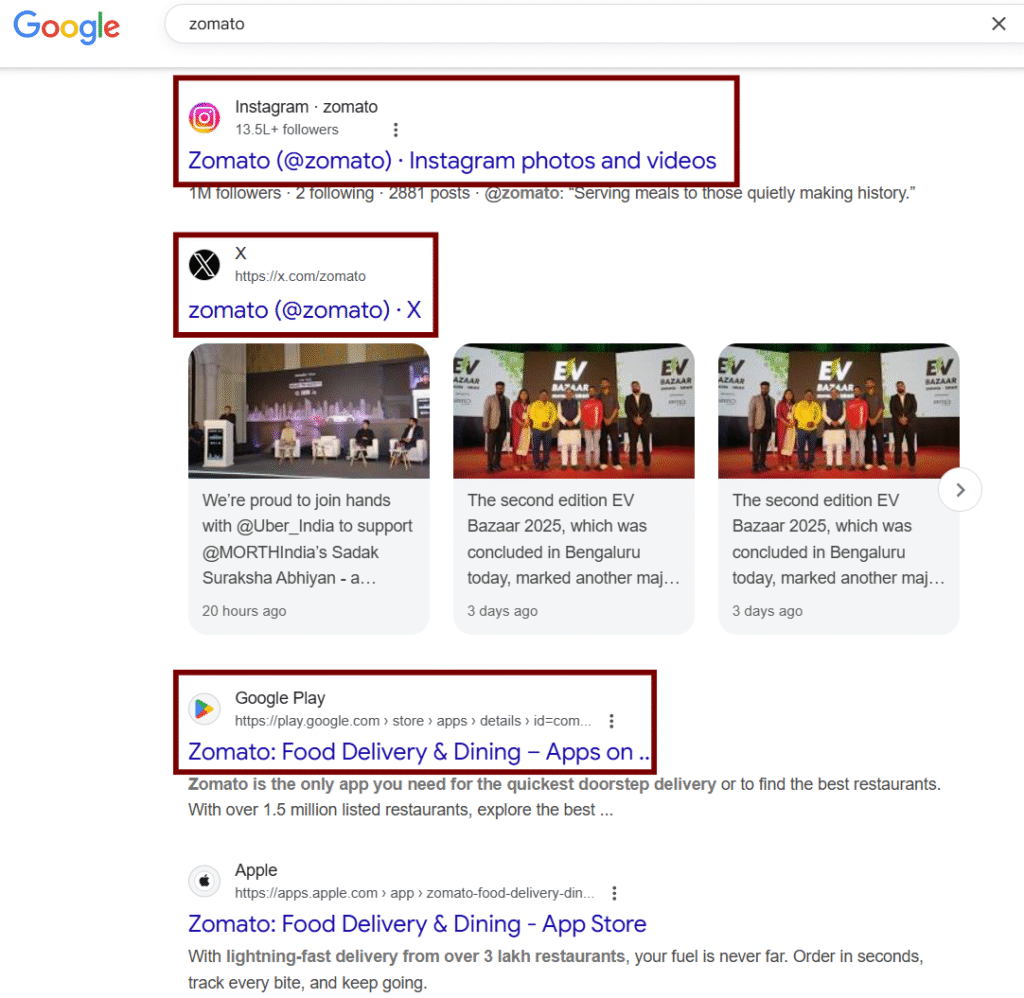
Task: Expand more posts with the right chevron arrow
Action: coord(959,490)
